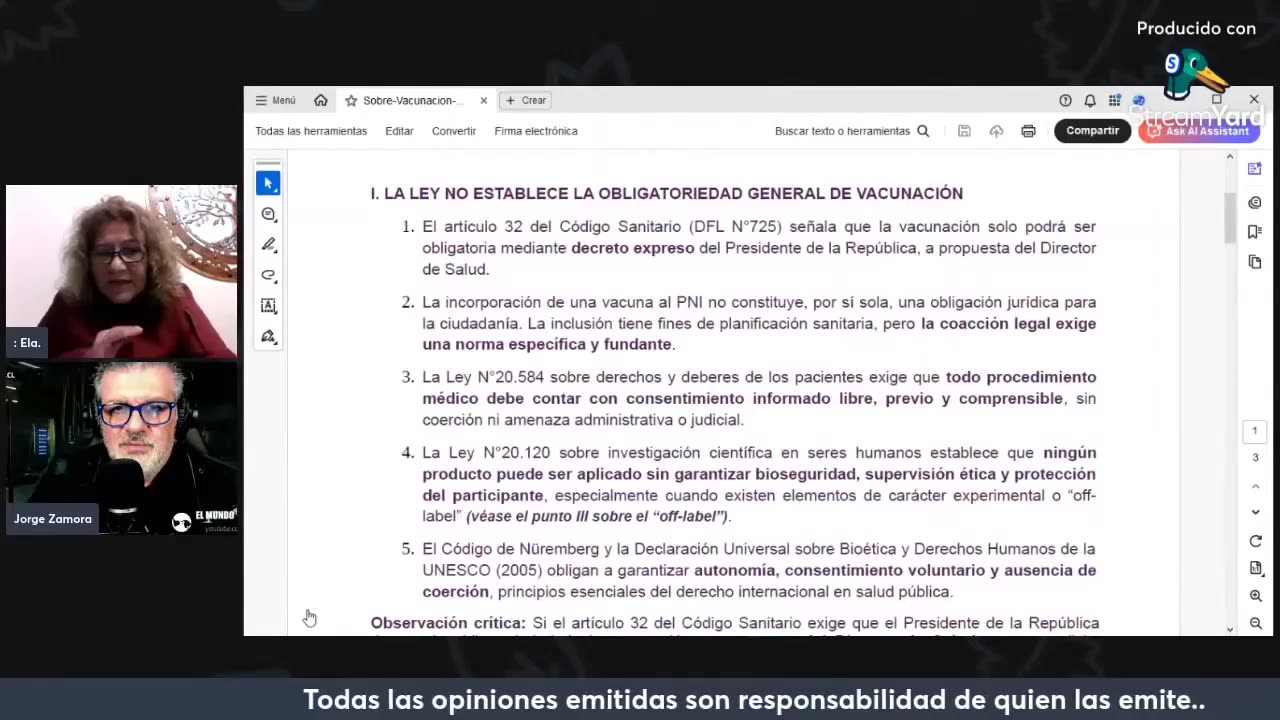Click the current page number box
Viewport: 1280px width, 720px height.
[x=1256, y=432]
